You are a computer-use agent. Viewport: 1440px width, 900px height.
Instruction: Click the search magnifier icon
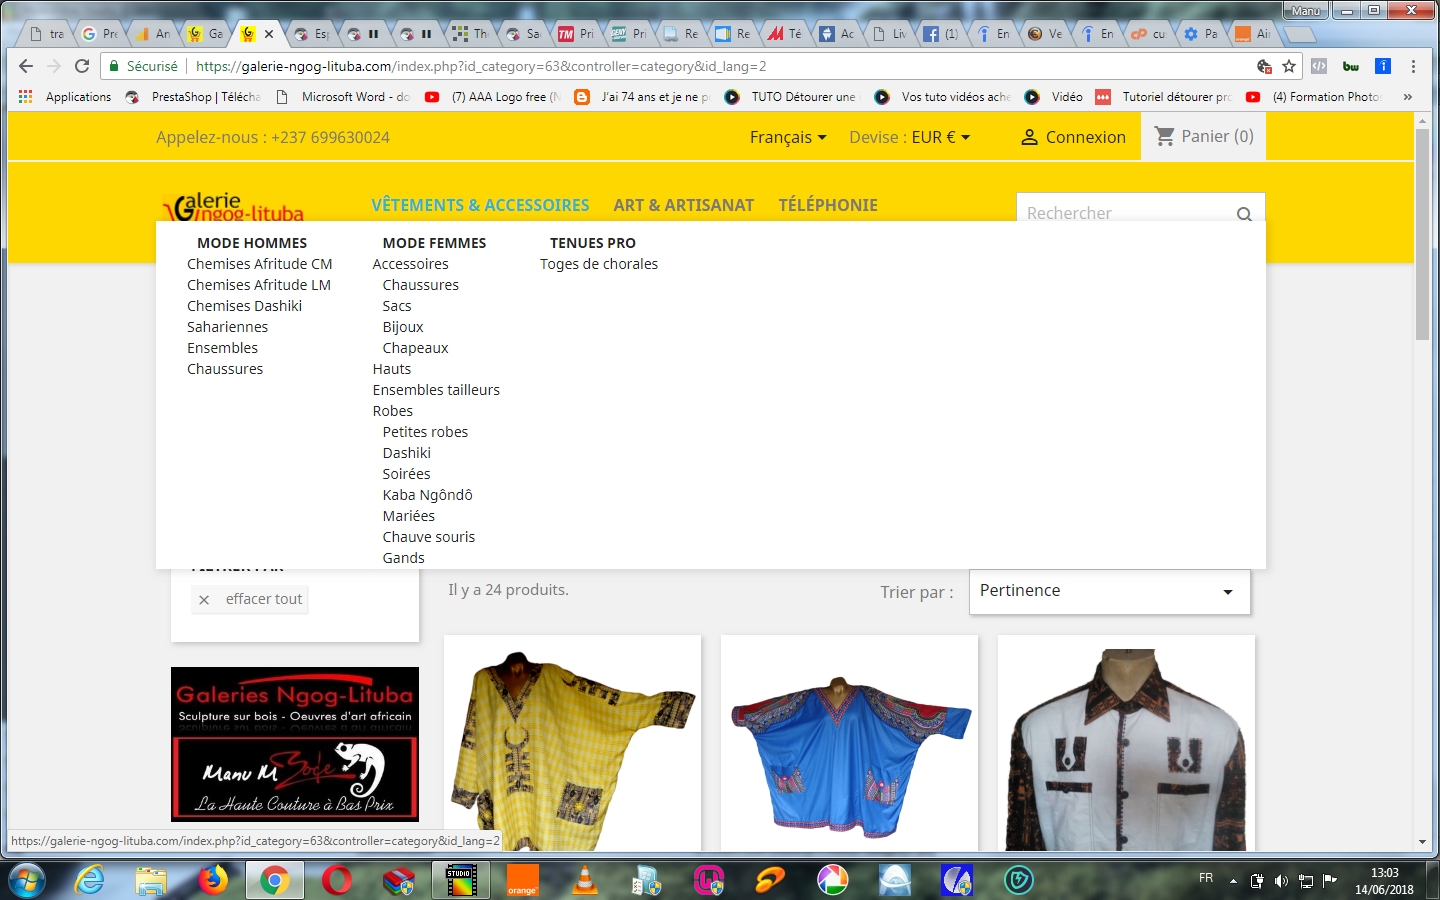point(1244,214)
